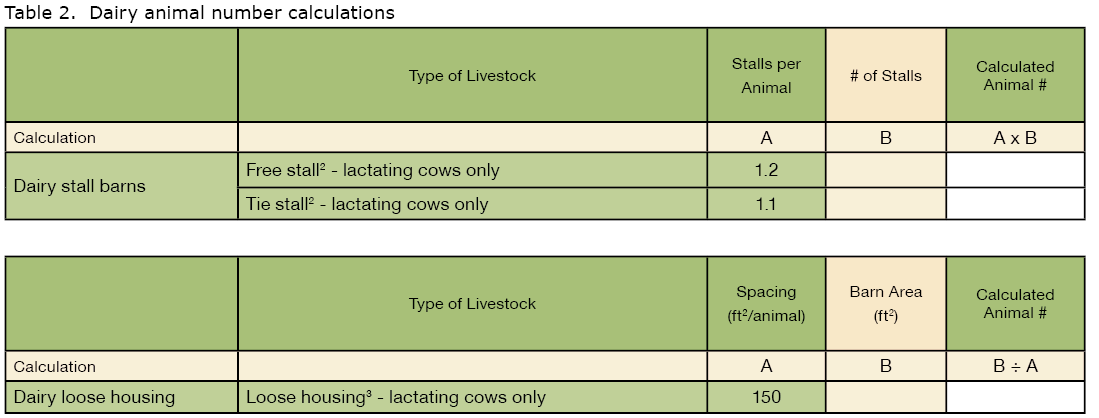Click the 'Stalls per Animal' header cell

[x=766, y=76]
